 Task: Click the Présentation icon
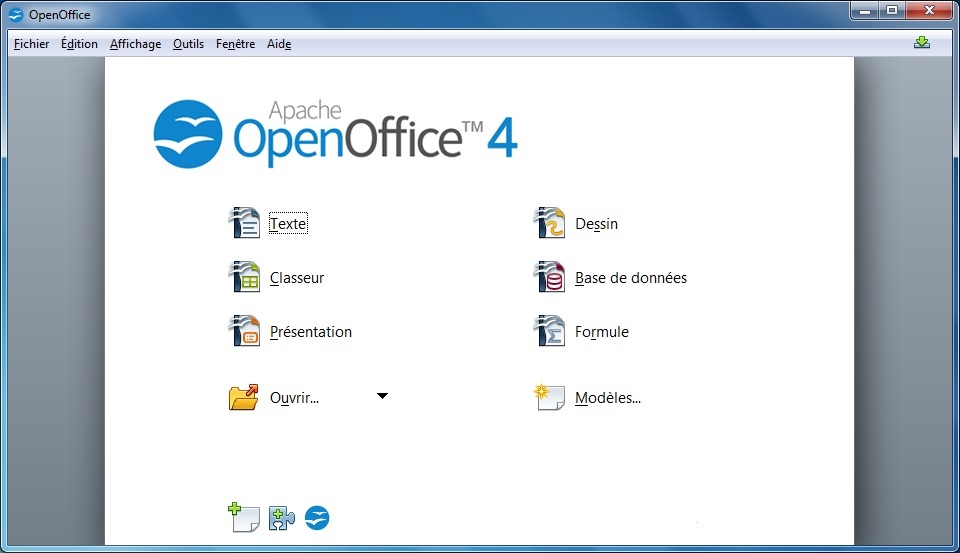pyautogui.click(x=244, y=331)
